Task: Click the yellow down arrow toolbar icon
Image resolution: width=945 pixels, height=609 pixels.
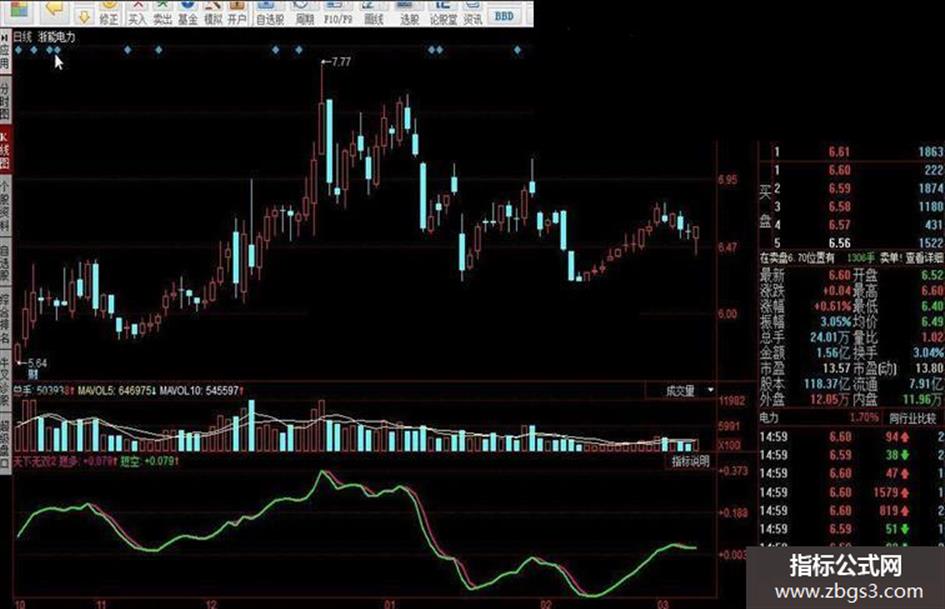Action: click(84, 17)
